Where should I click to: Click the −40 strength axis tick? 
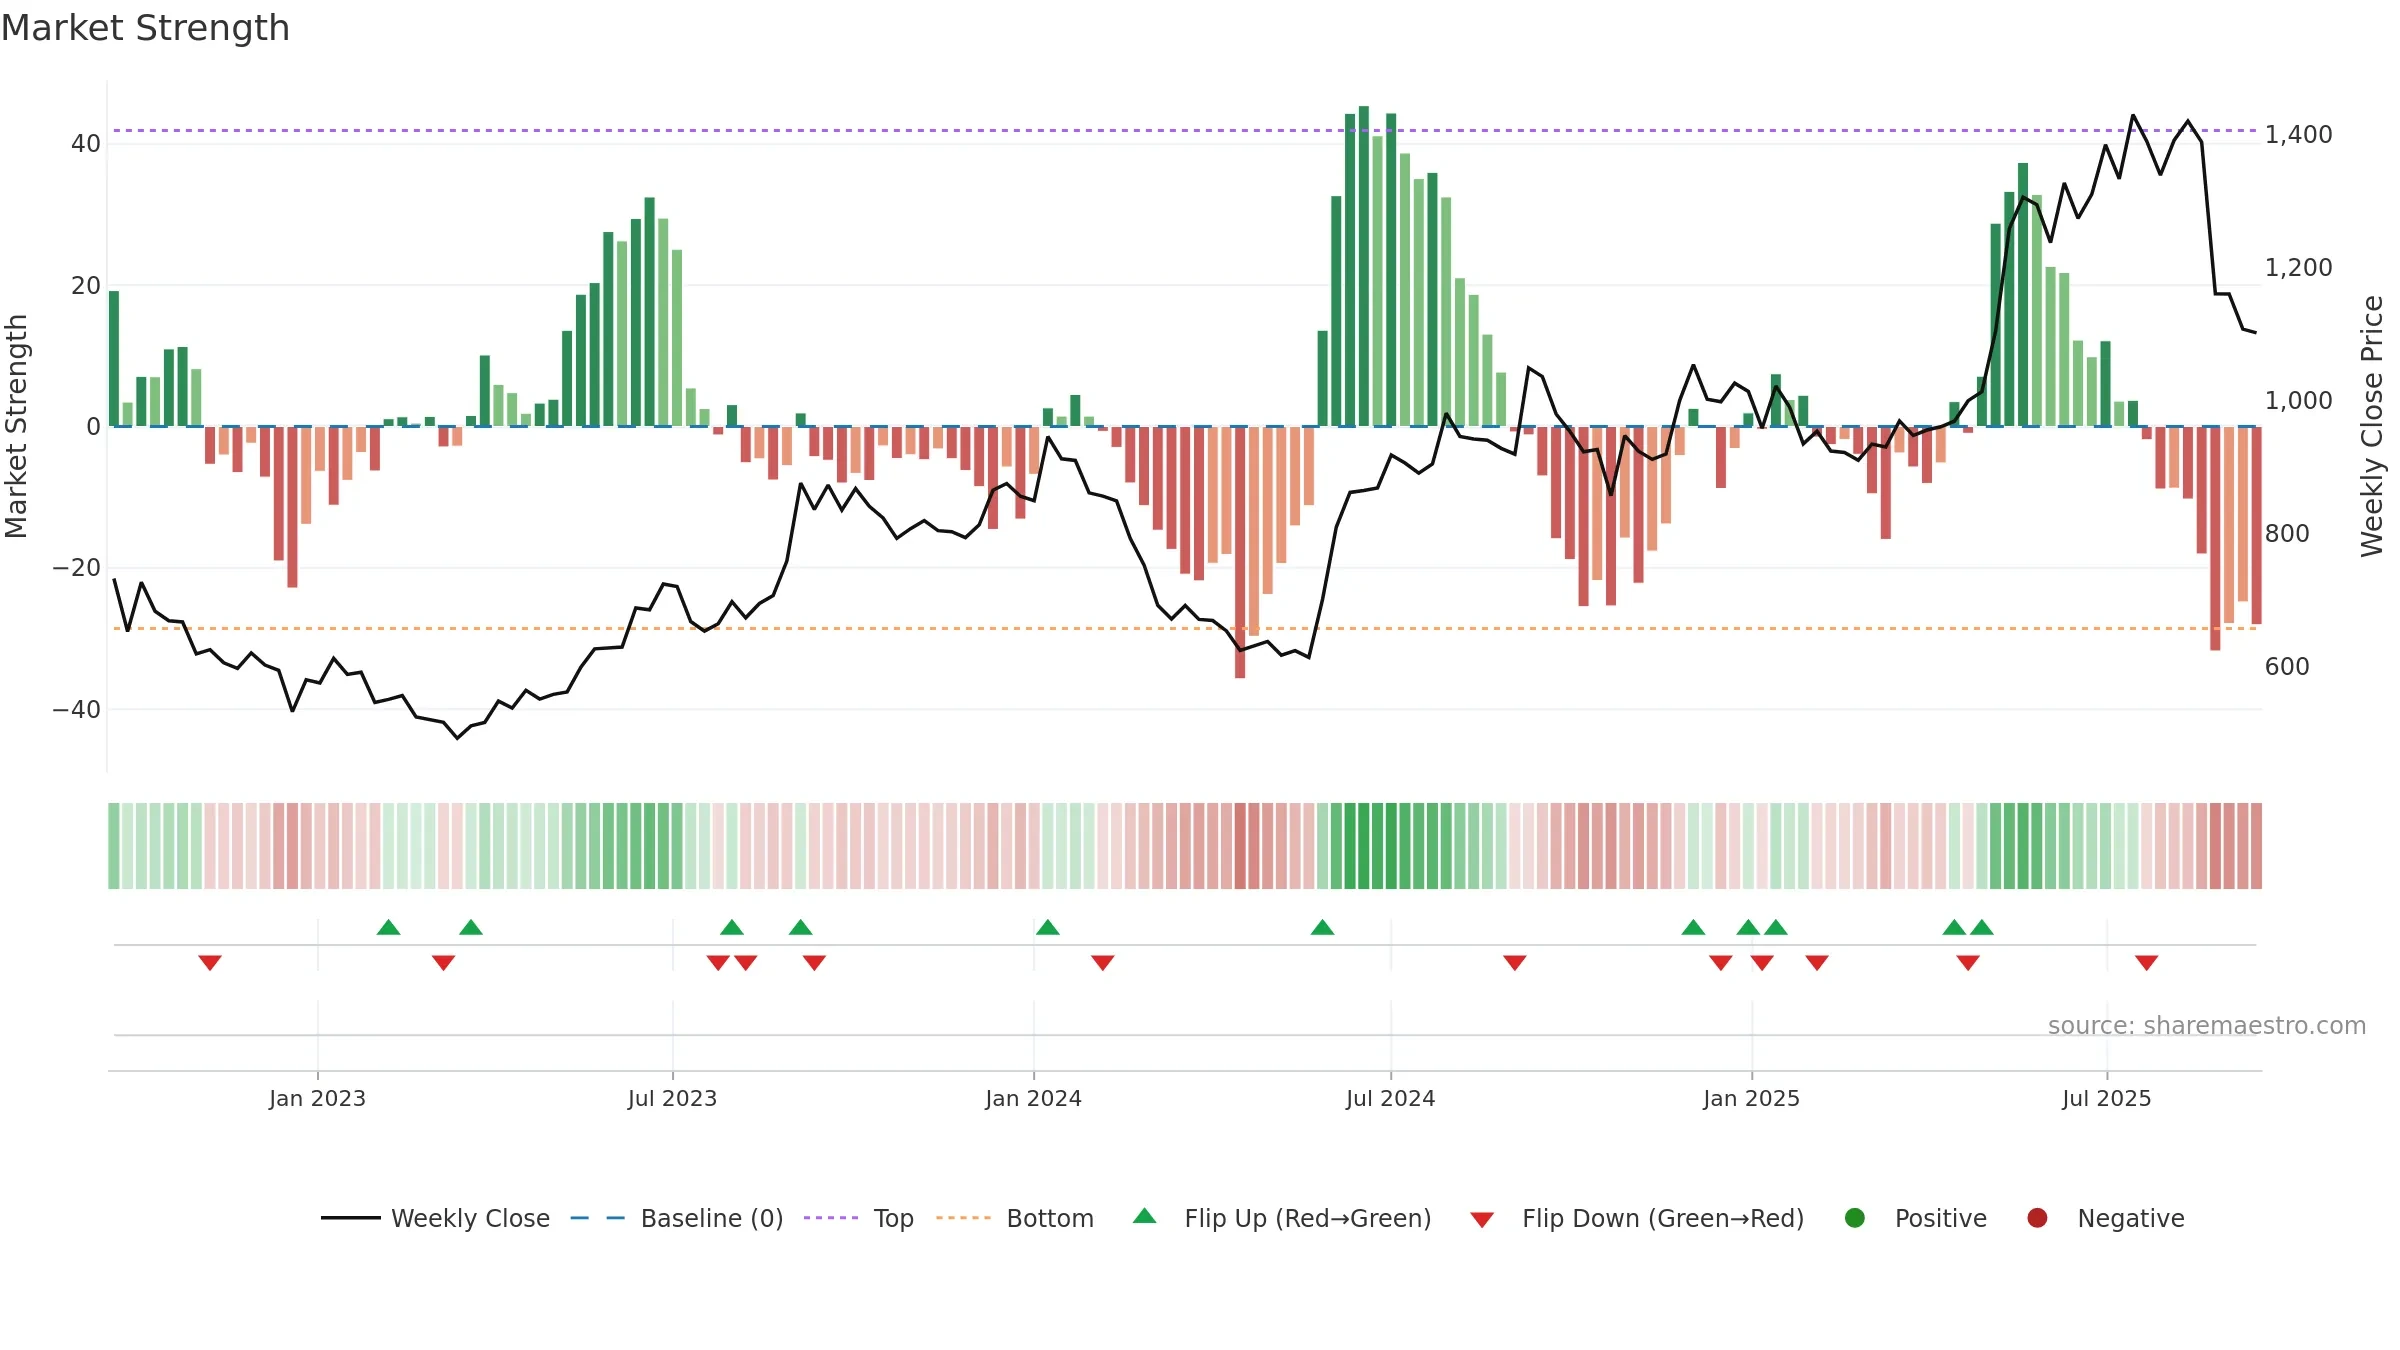[76, 710]
